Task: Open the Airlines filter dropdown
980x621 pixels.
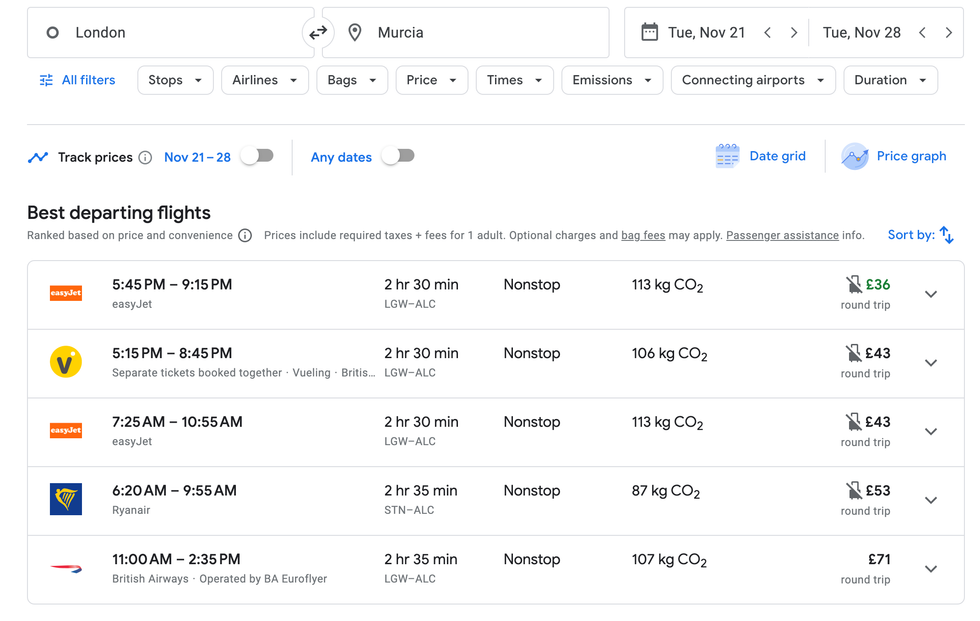Action: (x=265, y=80)
